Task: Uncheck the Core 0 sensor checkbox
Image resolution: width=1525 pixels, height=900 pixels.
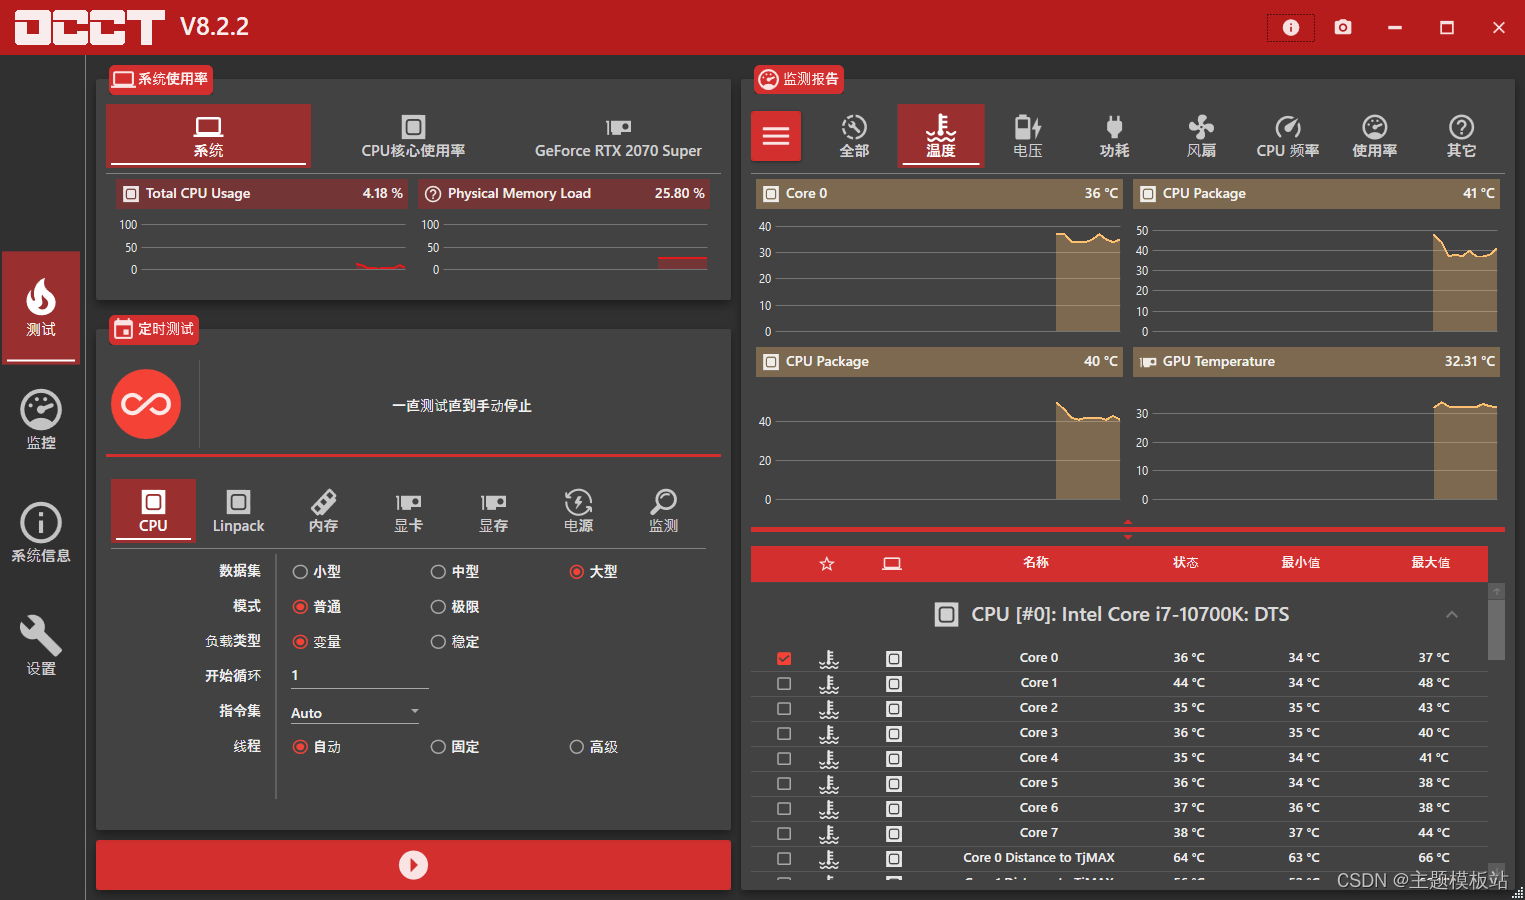Action: 784,659
